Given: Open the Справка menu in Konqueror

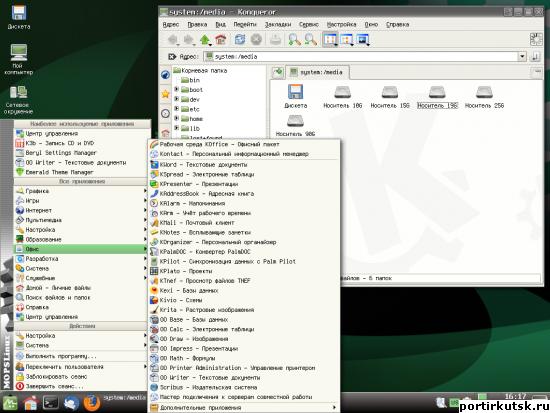Looking at the screenshot, I should click(397, 25).
